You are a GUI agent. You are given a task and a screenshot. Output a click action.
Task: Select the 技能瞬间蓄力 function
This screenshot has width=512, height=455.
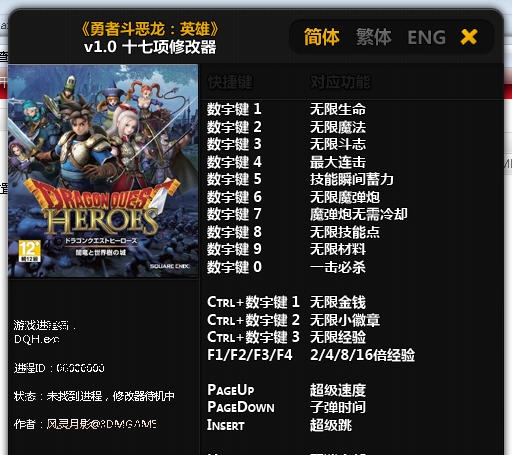352,179
